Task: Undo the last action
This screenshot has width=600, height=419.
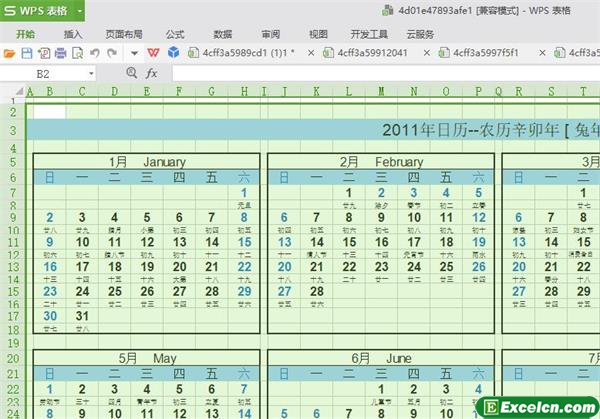Action: tap(93, 52)
